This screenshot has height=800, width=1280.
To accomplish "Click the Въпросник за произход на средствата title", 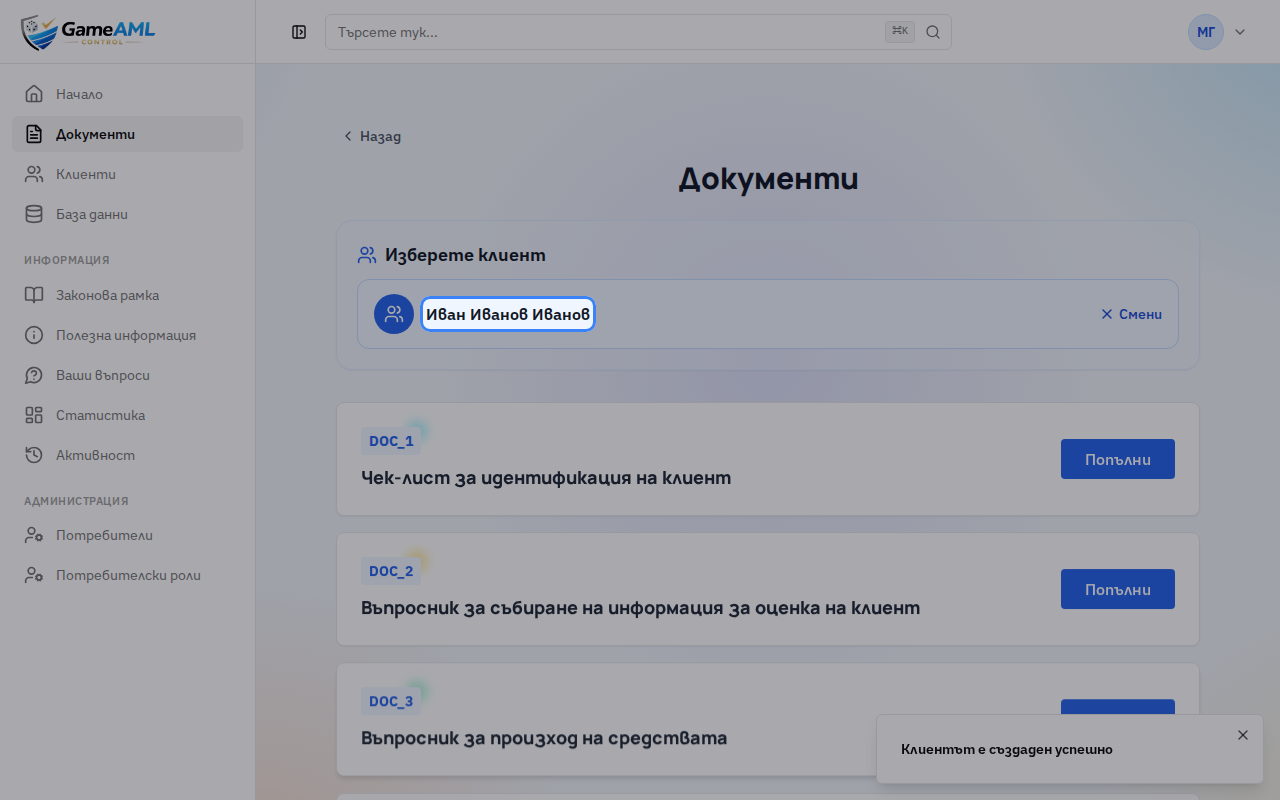I will pos(544,738).
